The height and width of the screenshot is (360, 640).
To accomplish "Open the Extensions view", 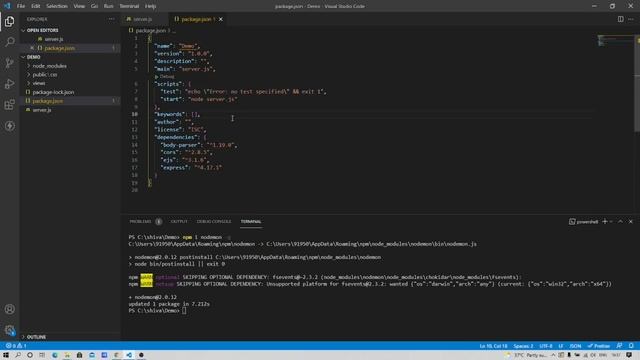I will pyautogui.click(x=9, y=104).
